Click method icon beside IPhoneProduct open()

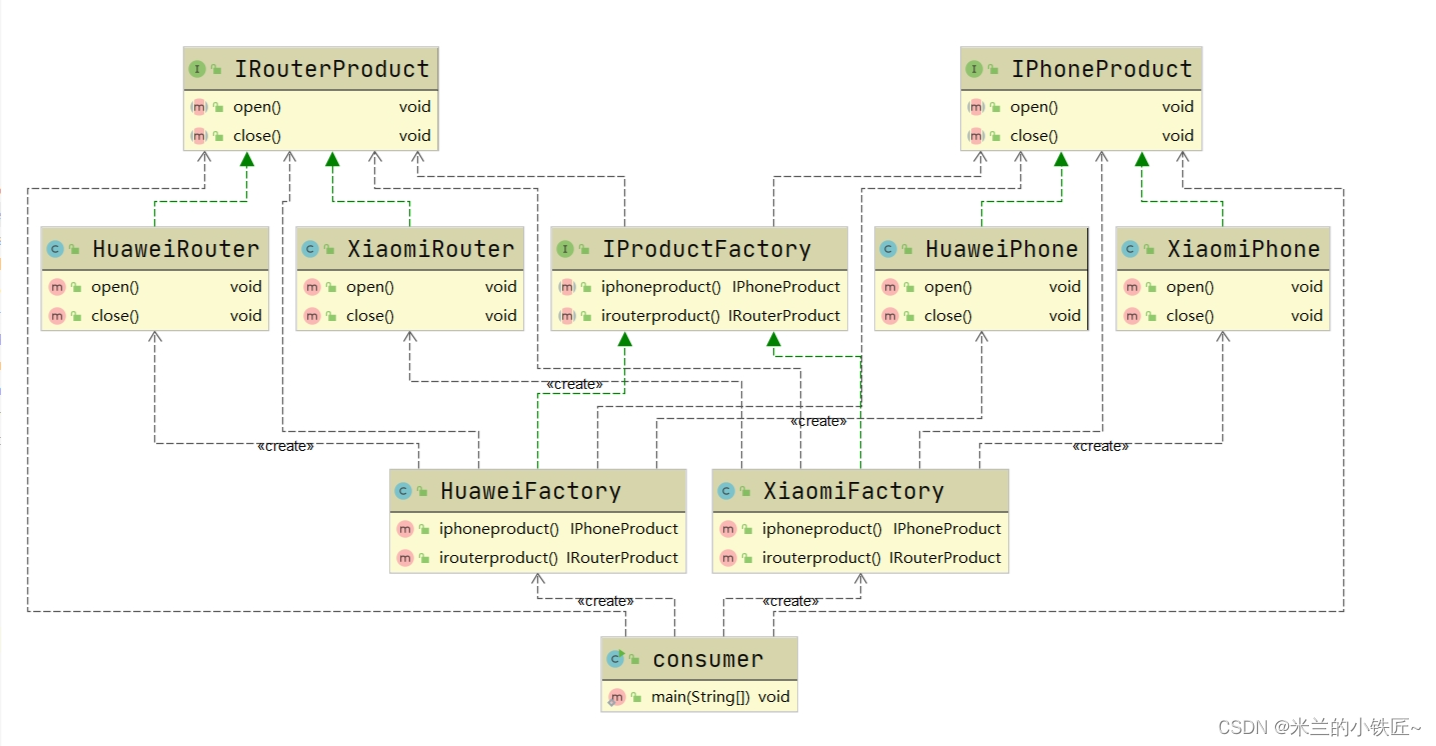[x=976, y=107]
